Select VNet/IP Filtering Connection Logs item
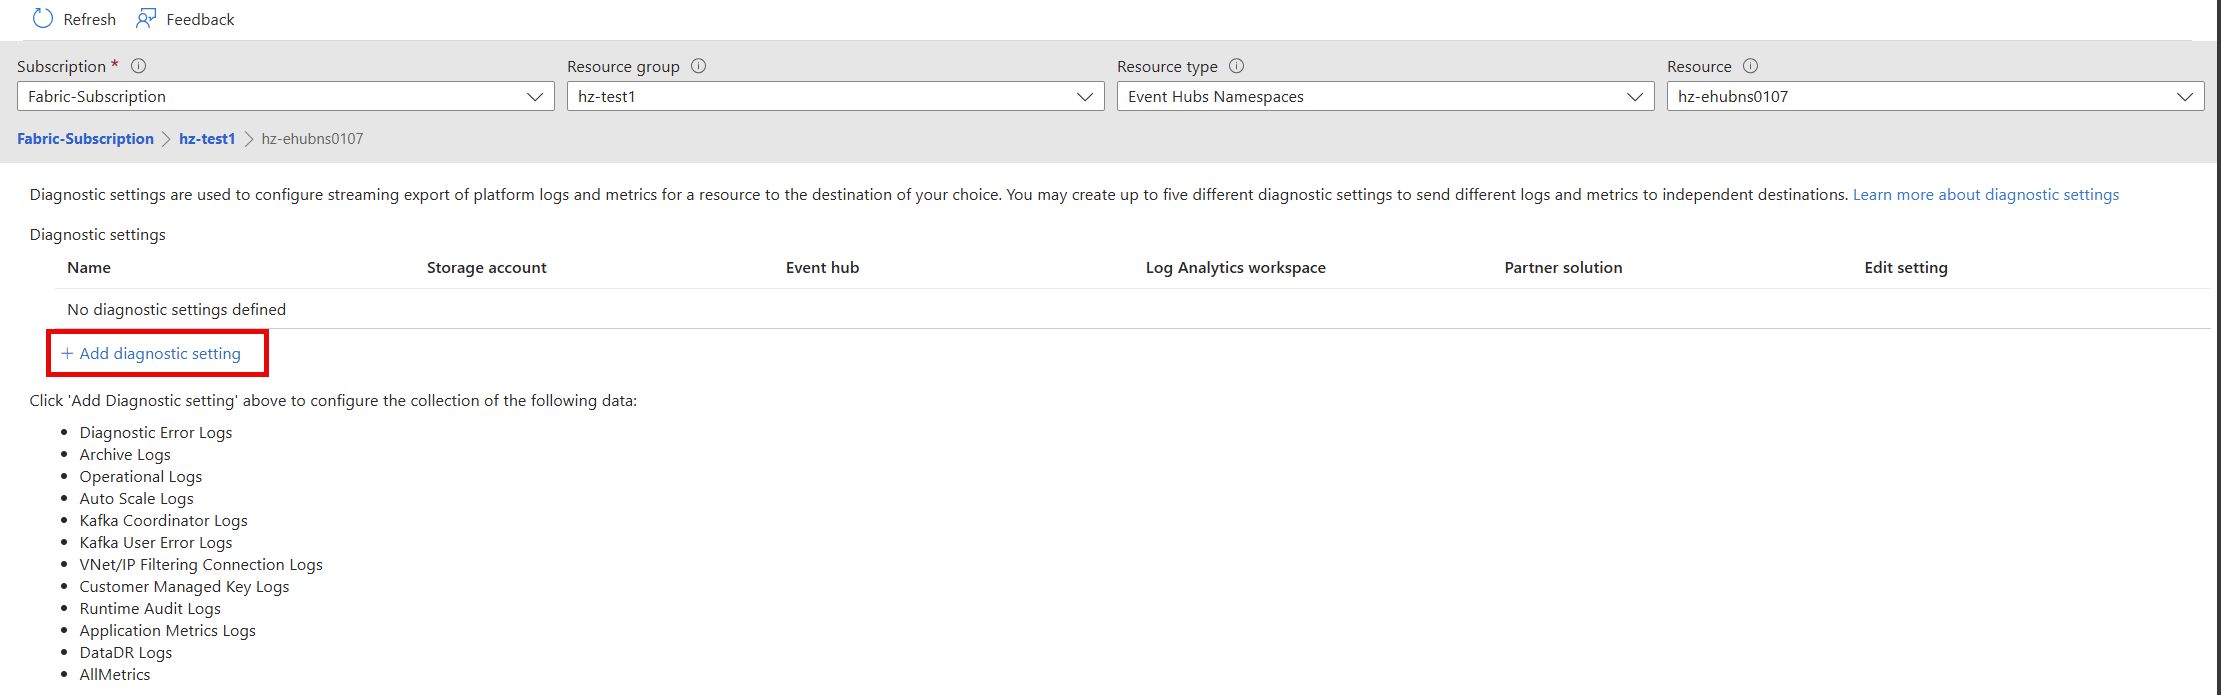2221x695 pixels. click(x=201, y=565)
